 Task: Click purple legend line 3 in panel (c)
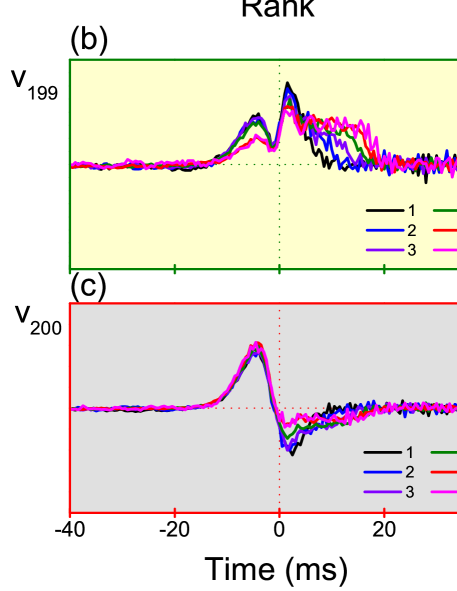(383, 491)
